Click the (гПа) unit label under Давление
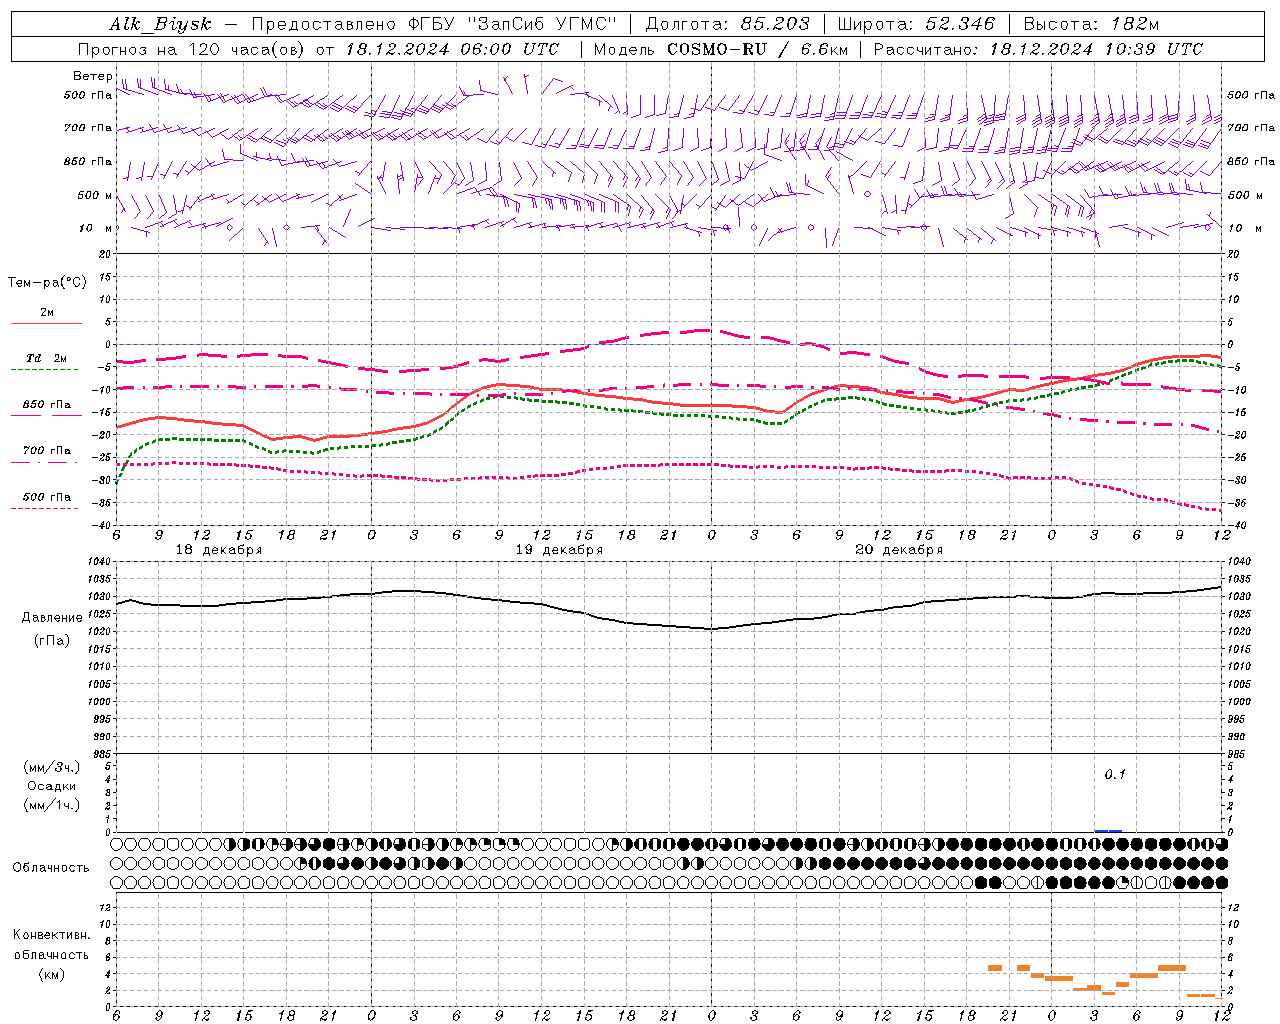1280x1024 pixels. coord(52,641)
